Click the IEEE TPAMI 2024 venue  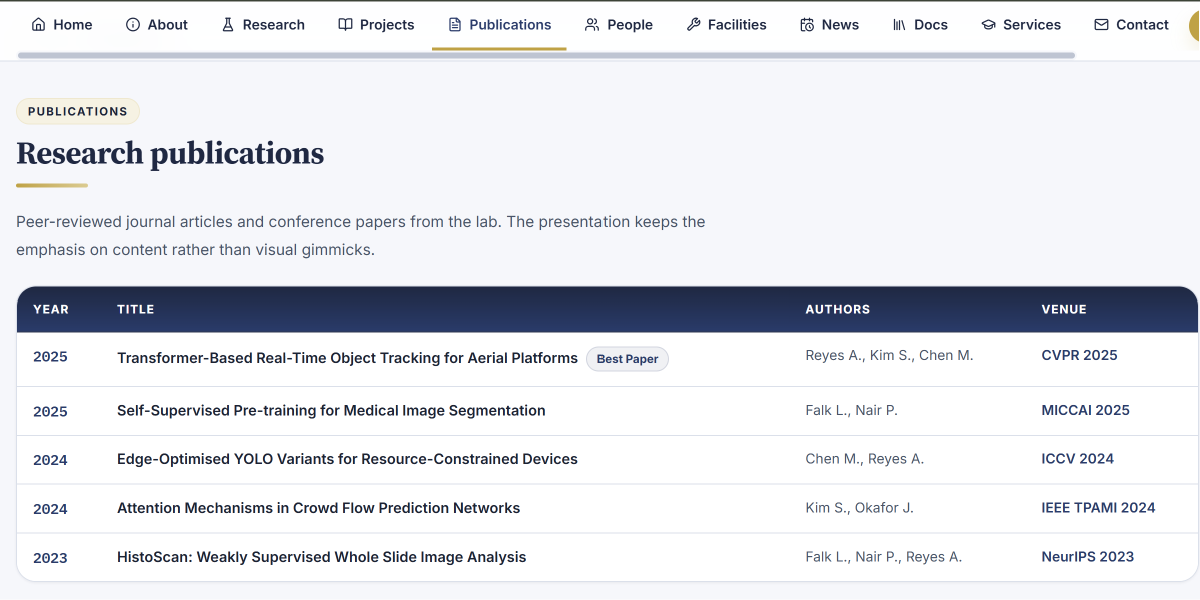coord(1098,508)
